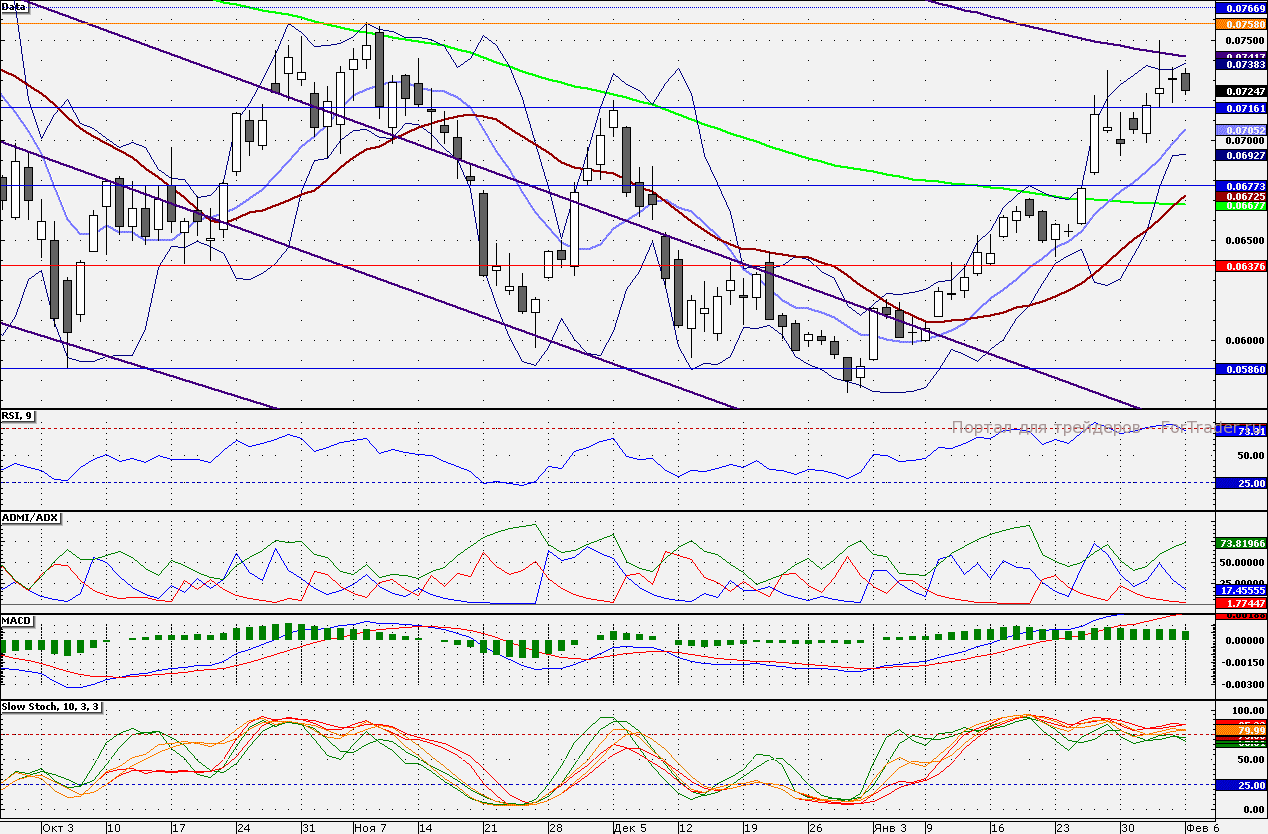This screenshot has width=1268, height=834.
Task: Select the ADMI/ADX indicator panel label
Action: [x=32, y=518]
